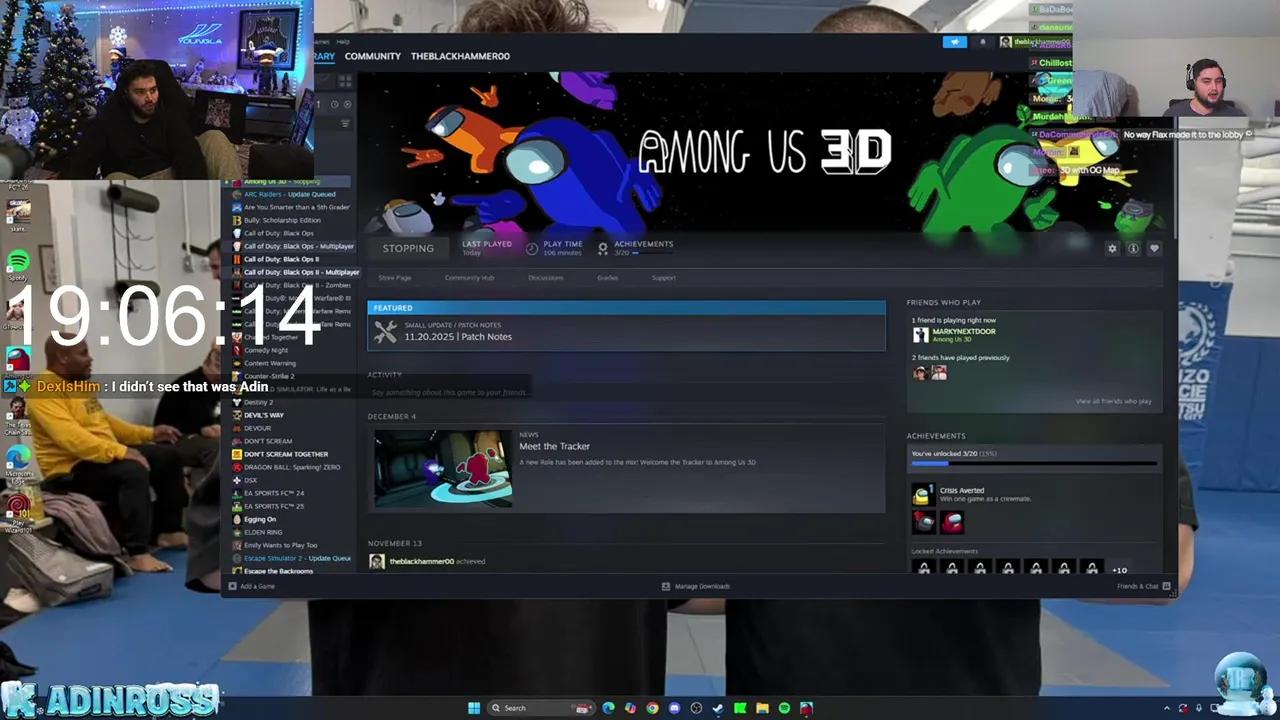The width and height of the screenshot is (1280, 720).
Task: Open the Meet the Tracker headline
Action: tap(554, 446)
